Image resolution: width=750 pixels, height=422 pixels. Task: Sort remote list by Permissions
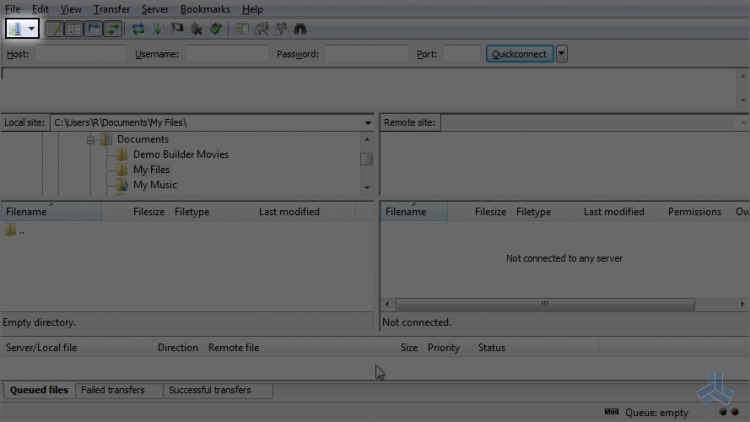click(x=696, y=211)
